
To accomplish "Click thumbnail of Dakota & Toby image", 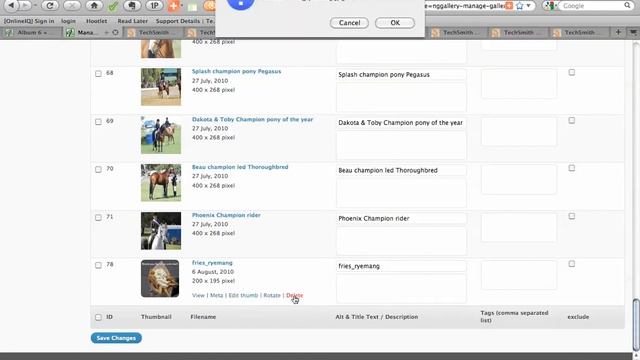I will pos(161,135).
